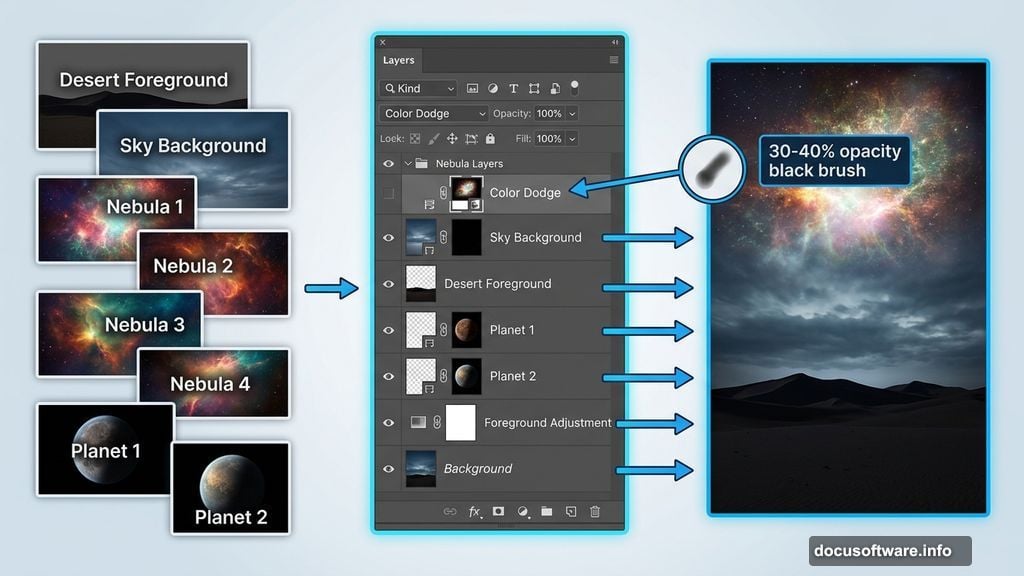Image resolution: width=1024 pixels, height=576 pixels.
Task: Click the Lock Position icon in the Lock row
Action: [453, 139]
